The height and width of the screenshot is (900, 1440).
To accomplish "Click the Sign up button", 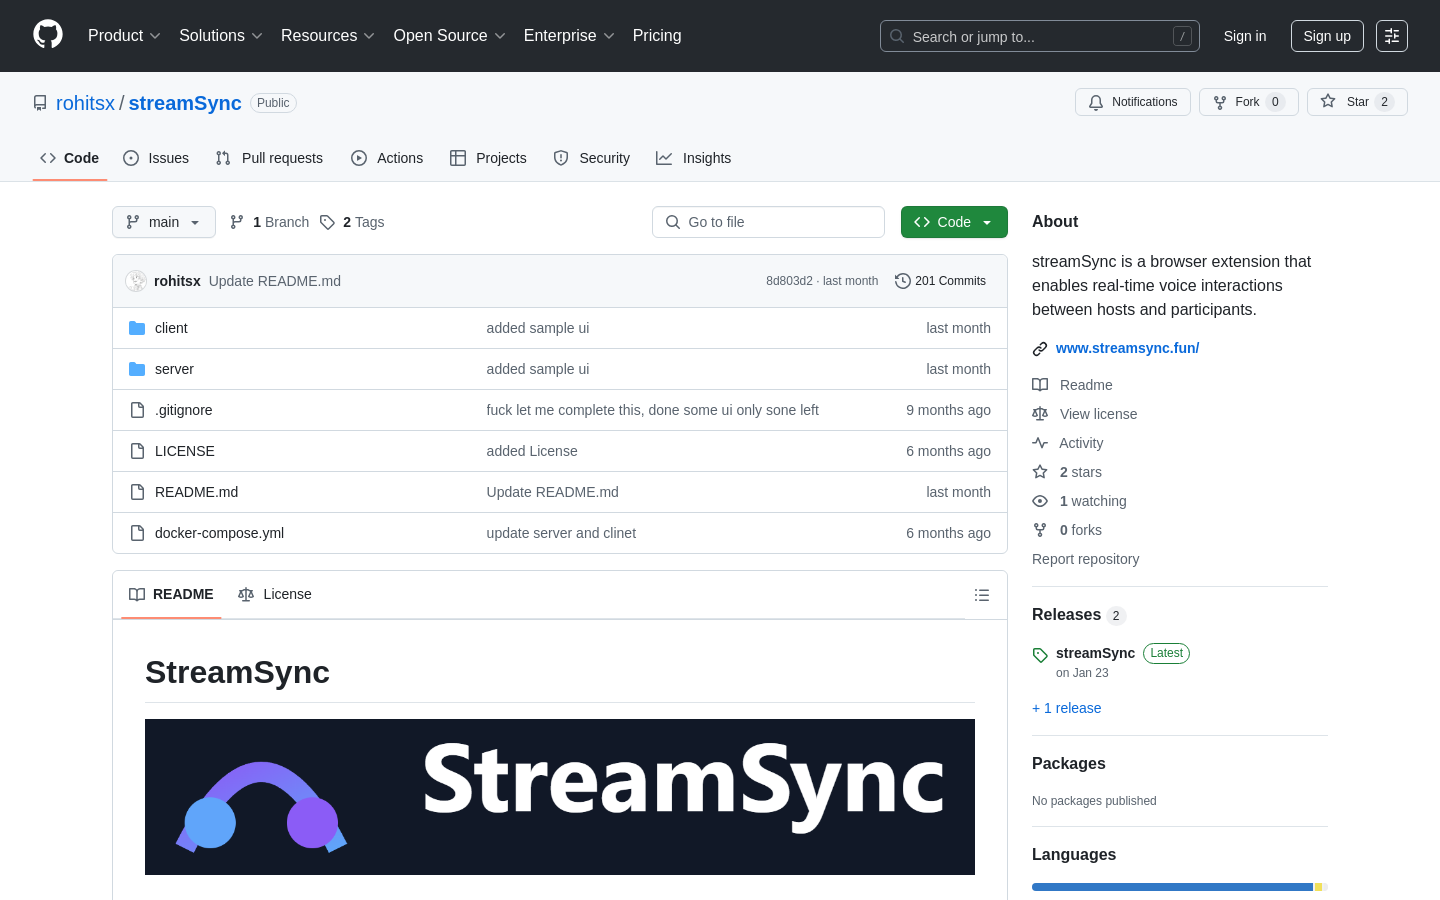I will (1327, 36).
